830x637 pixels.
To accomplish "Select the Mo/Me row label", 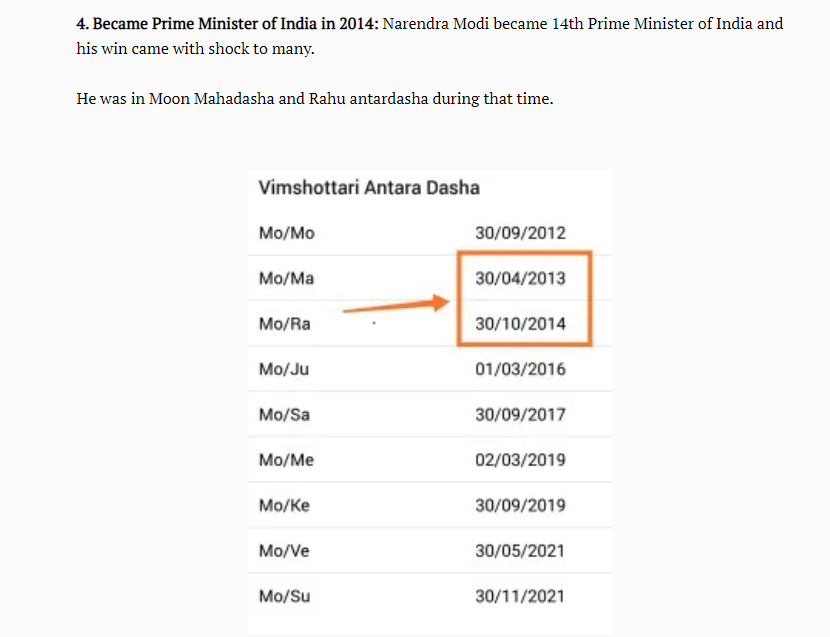I will pos(286,460).
